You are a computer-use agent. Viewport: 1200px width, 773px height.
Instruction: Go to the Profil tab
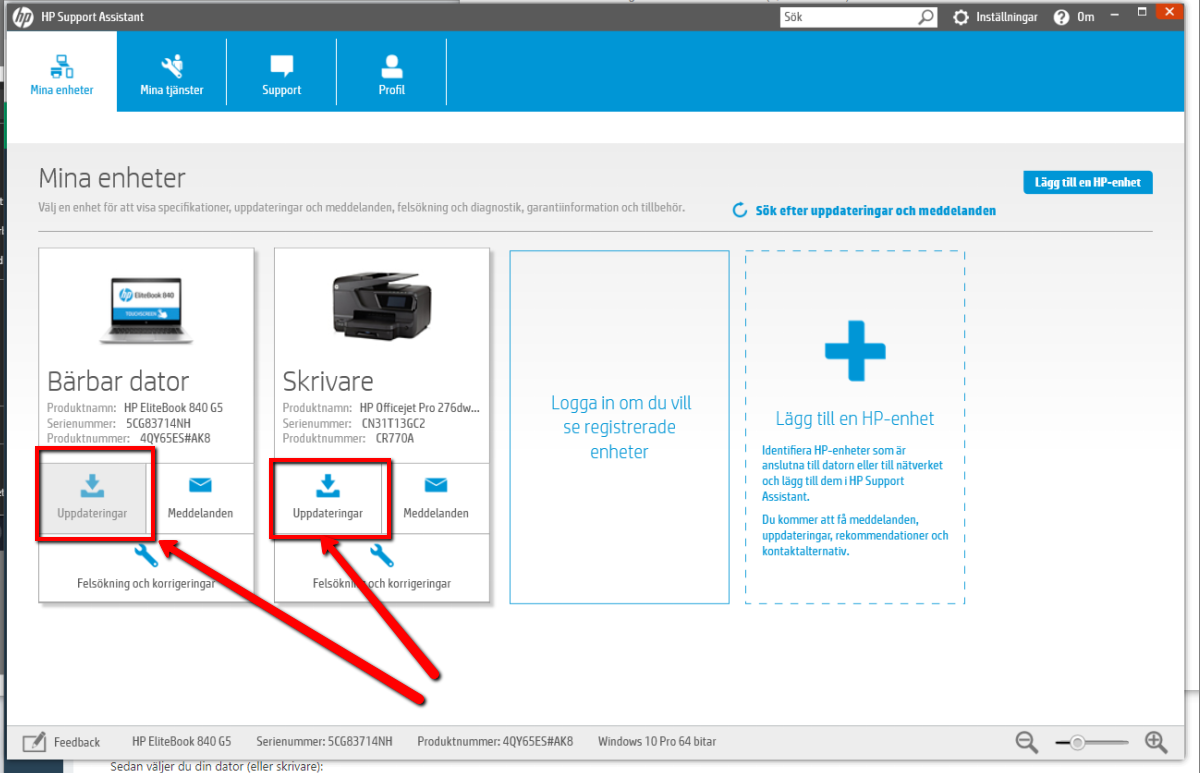(391, 71)
